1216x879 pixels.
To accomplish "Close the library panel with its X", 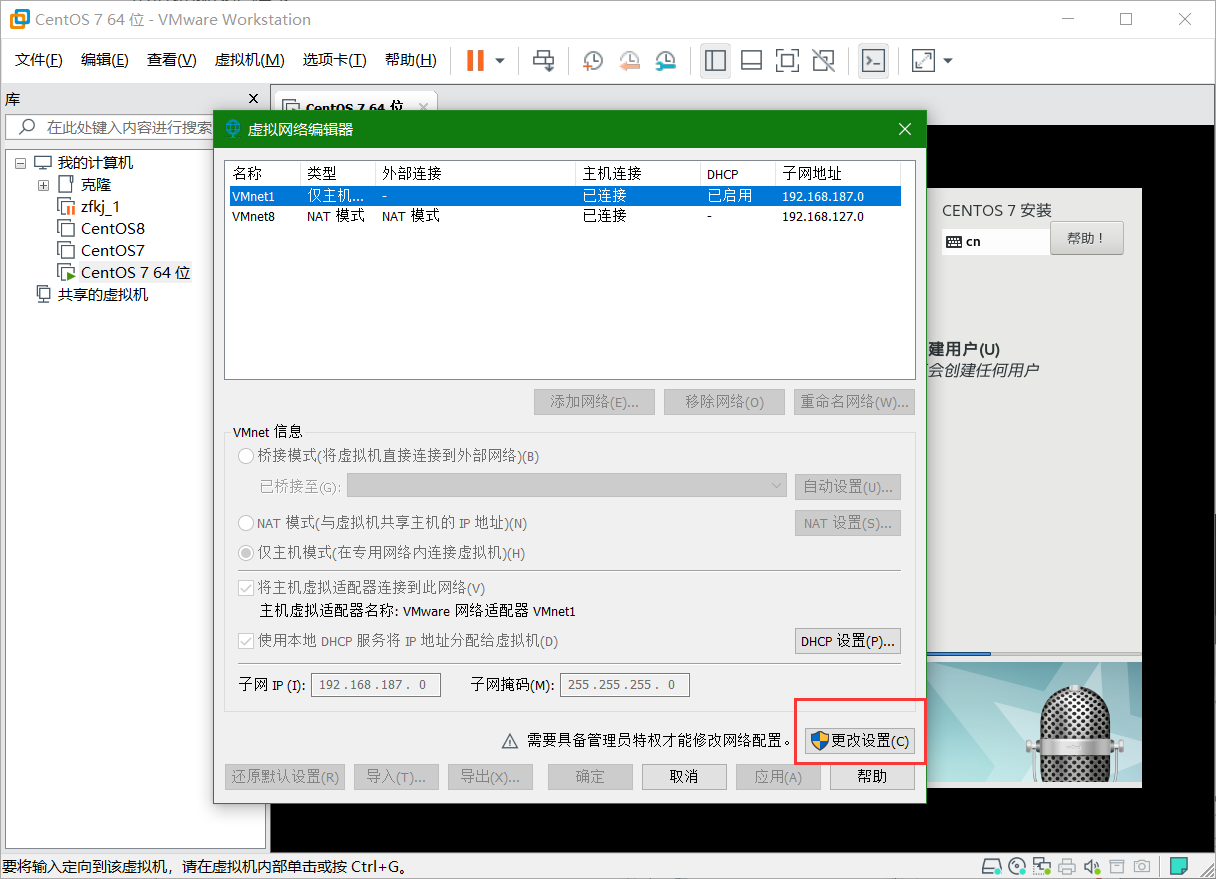I will 254,99.
